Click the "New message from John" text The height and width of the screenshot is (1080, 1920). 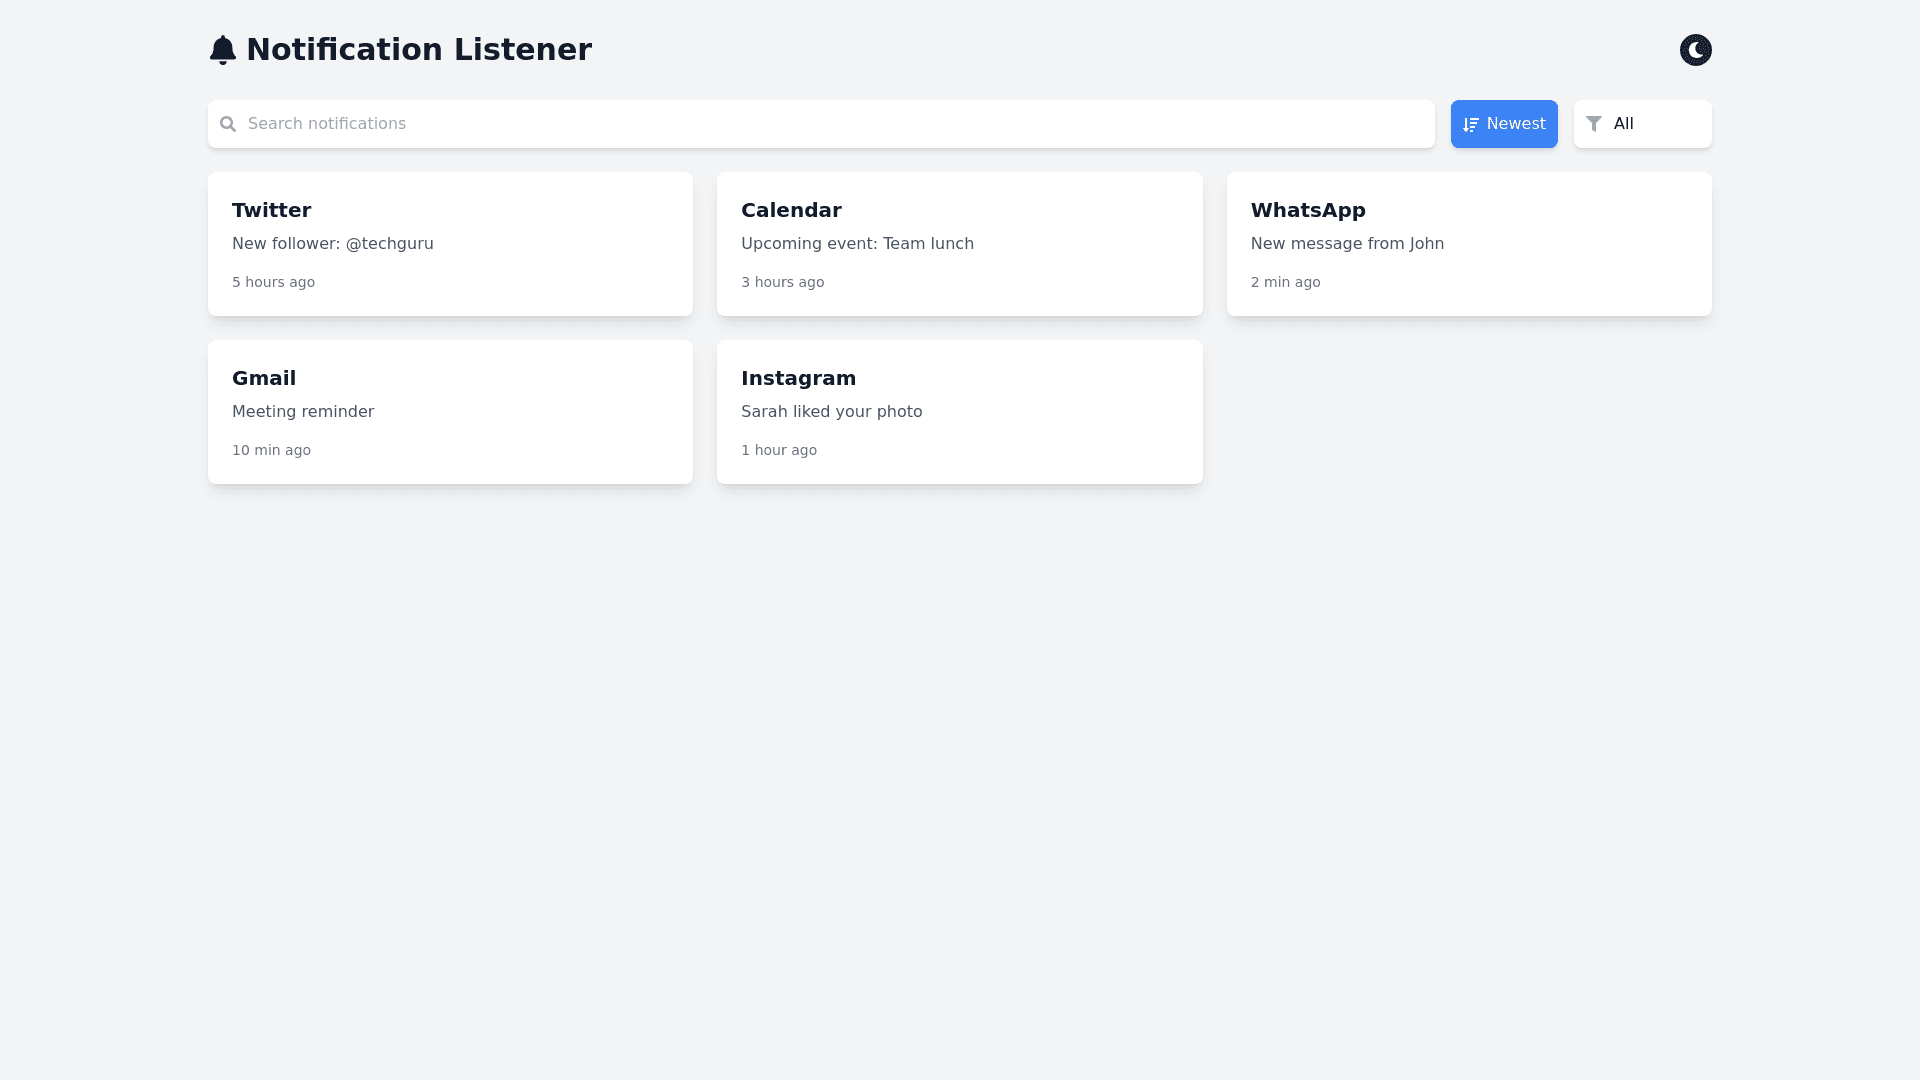click(x=1347, y=244)
